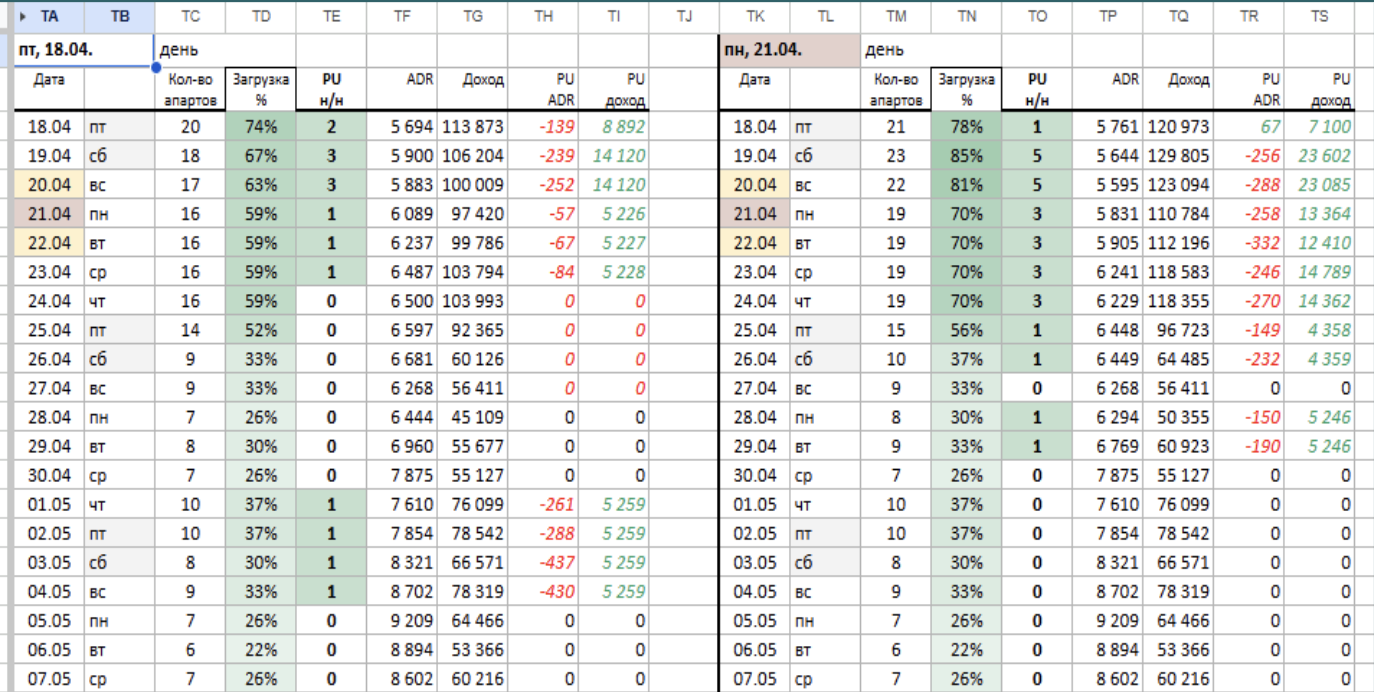1374x692 pixels.
Task: Select column header TH
Action: tap(542, 16)
